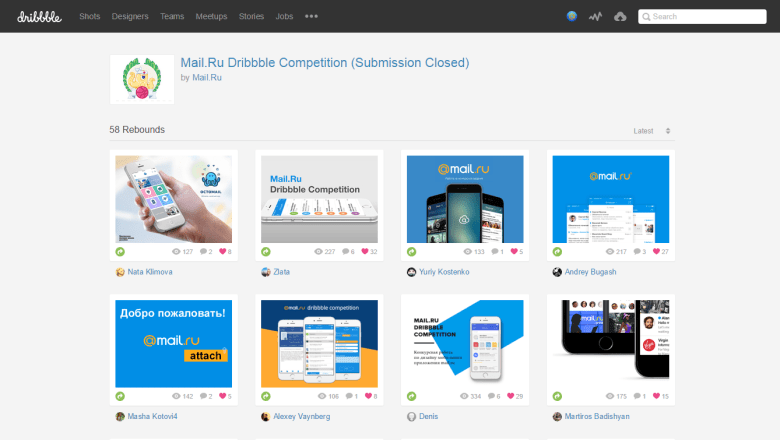This screenshot has width=780, height=440.
Task: Open Zlata's profile link
Action: (281, 272)
